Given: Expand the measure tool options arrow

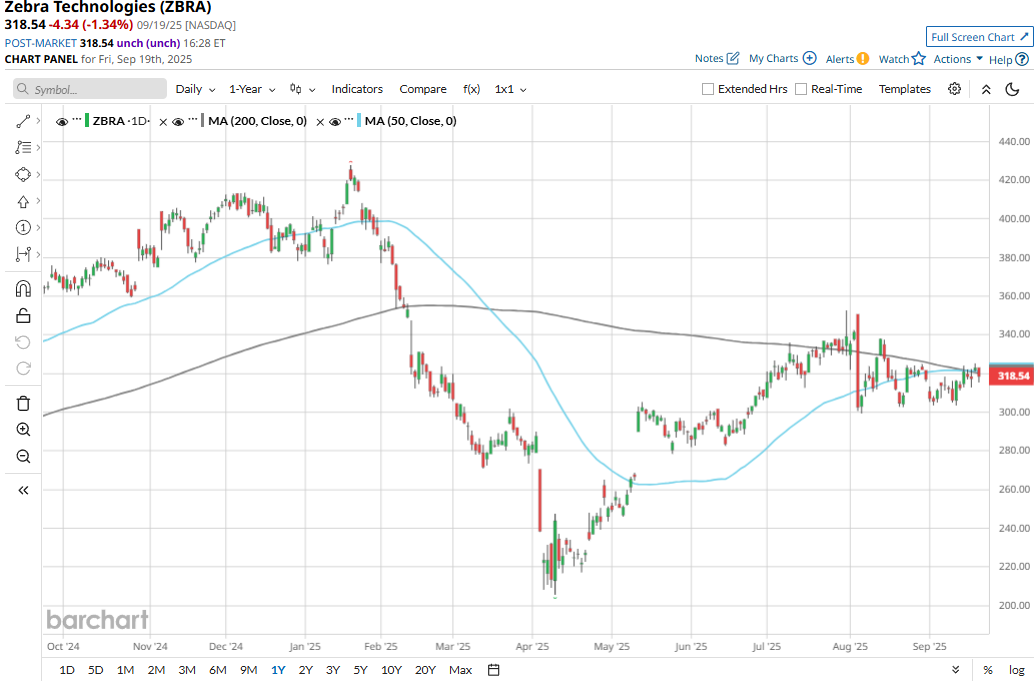Looking at the screenshot, I should coord(38,254).
